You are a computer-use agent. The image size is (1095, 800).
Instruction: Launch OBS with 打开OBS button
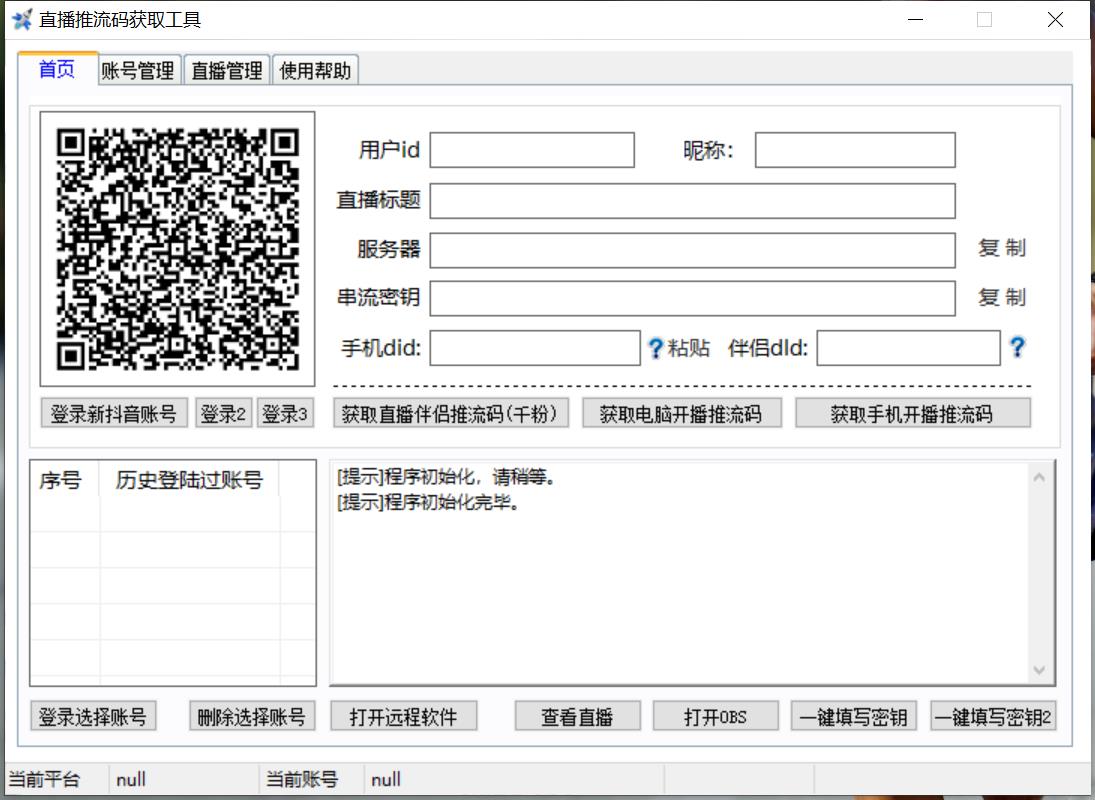pyautogui.click(x=716, y=716)
